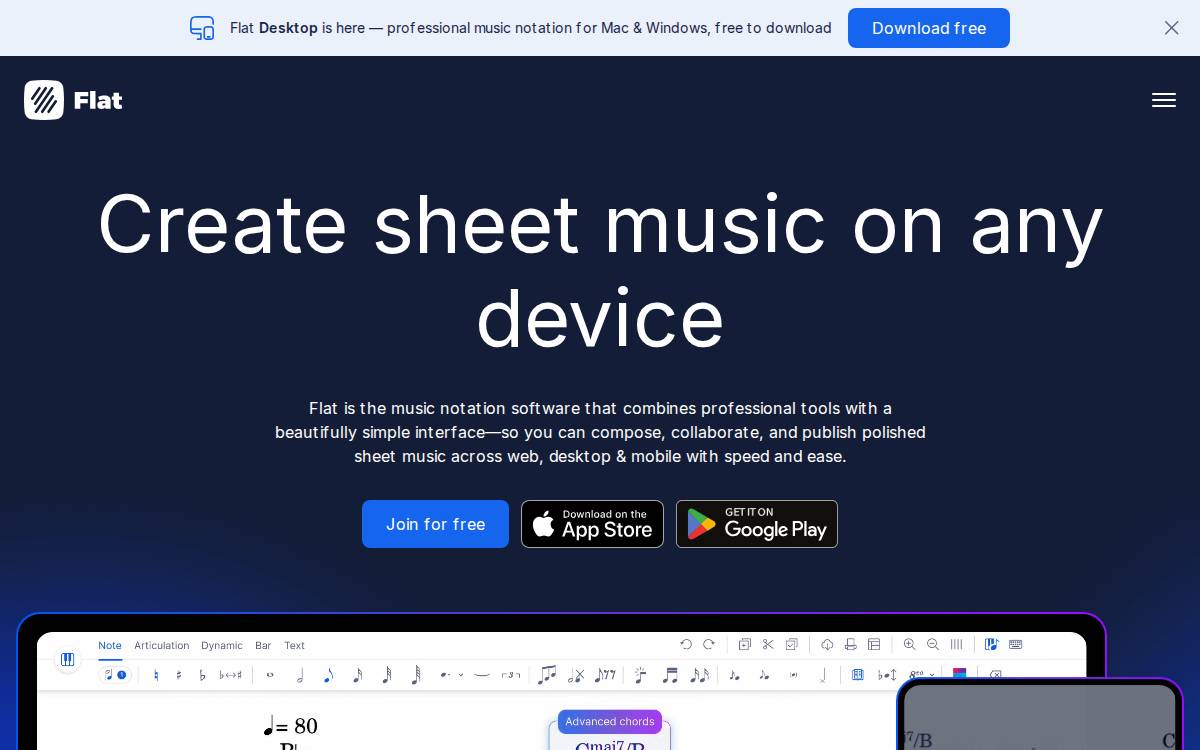Click the triplet tuplet bracket icon
The image size is (1200, 750).
tap(511, 675)
